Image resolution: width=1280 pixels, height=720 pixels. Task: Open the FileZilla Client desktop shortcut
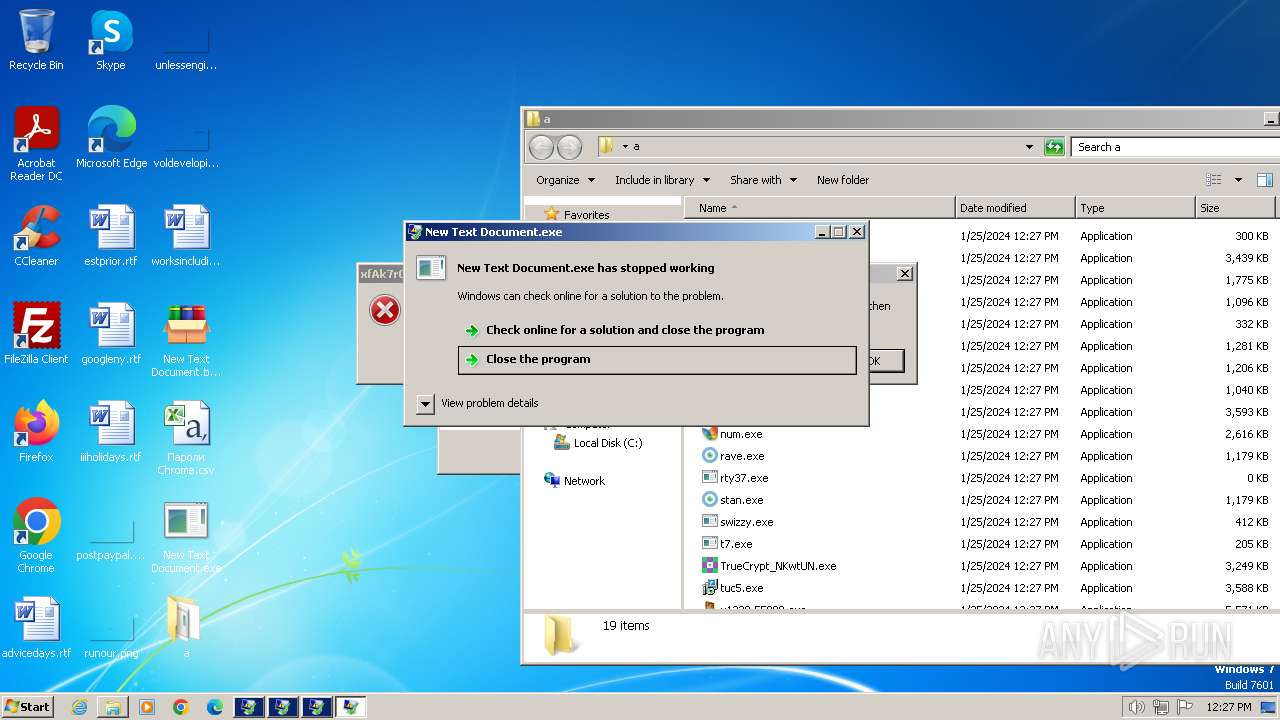click(x=36, y=334)
